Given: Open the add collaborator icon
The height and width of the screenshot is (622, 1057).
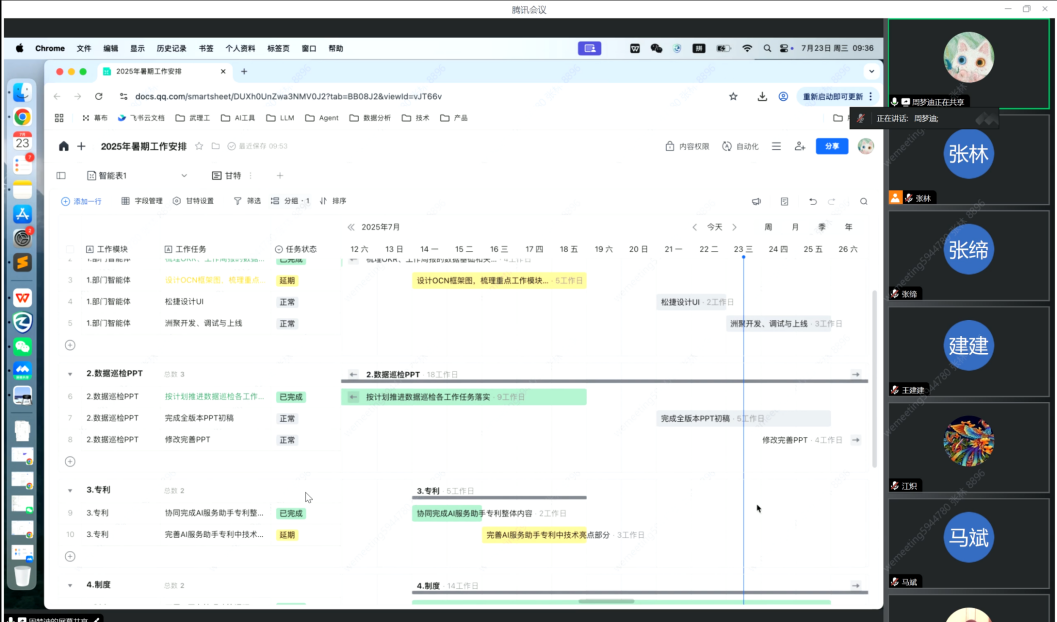Looking at the screenshot, I should (800, 146).
